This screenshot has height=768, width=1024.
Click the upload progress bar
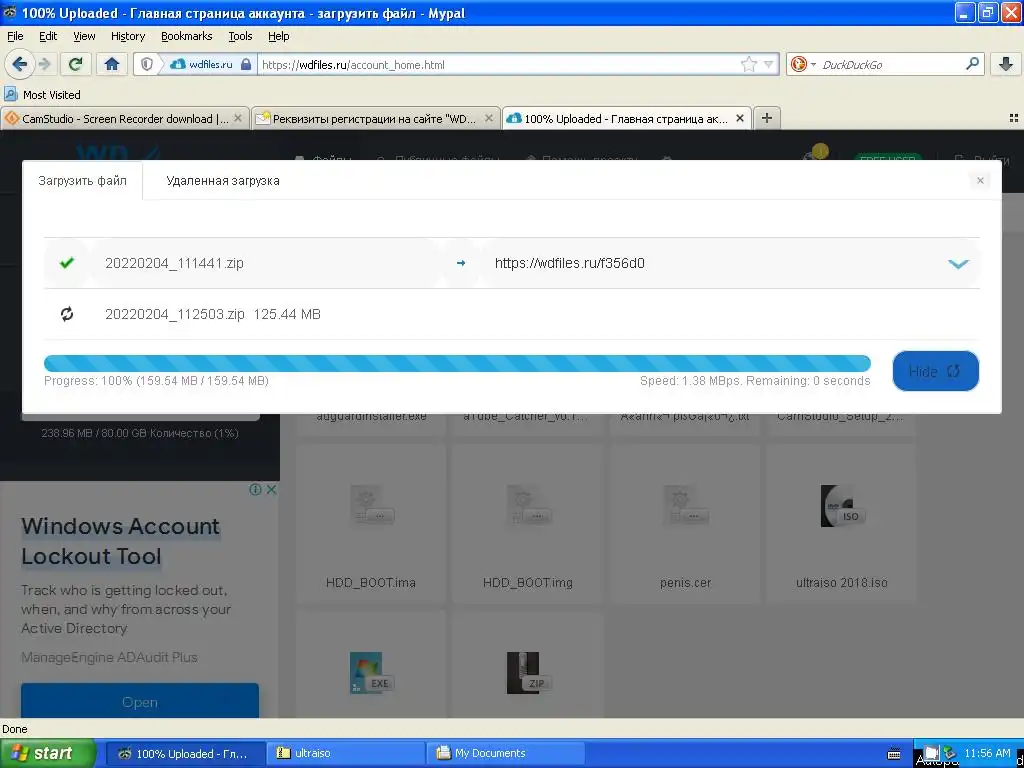(x=457, y=363)
